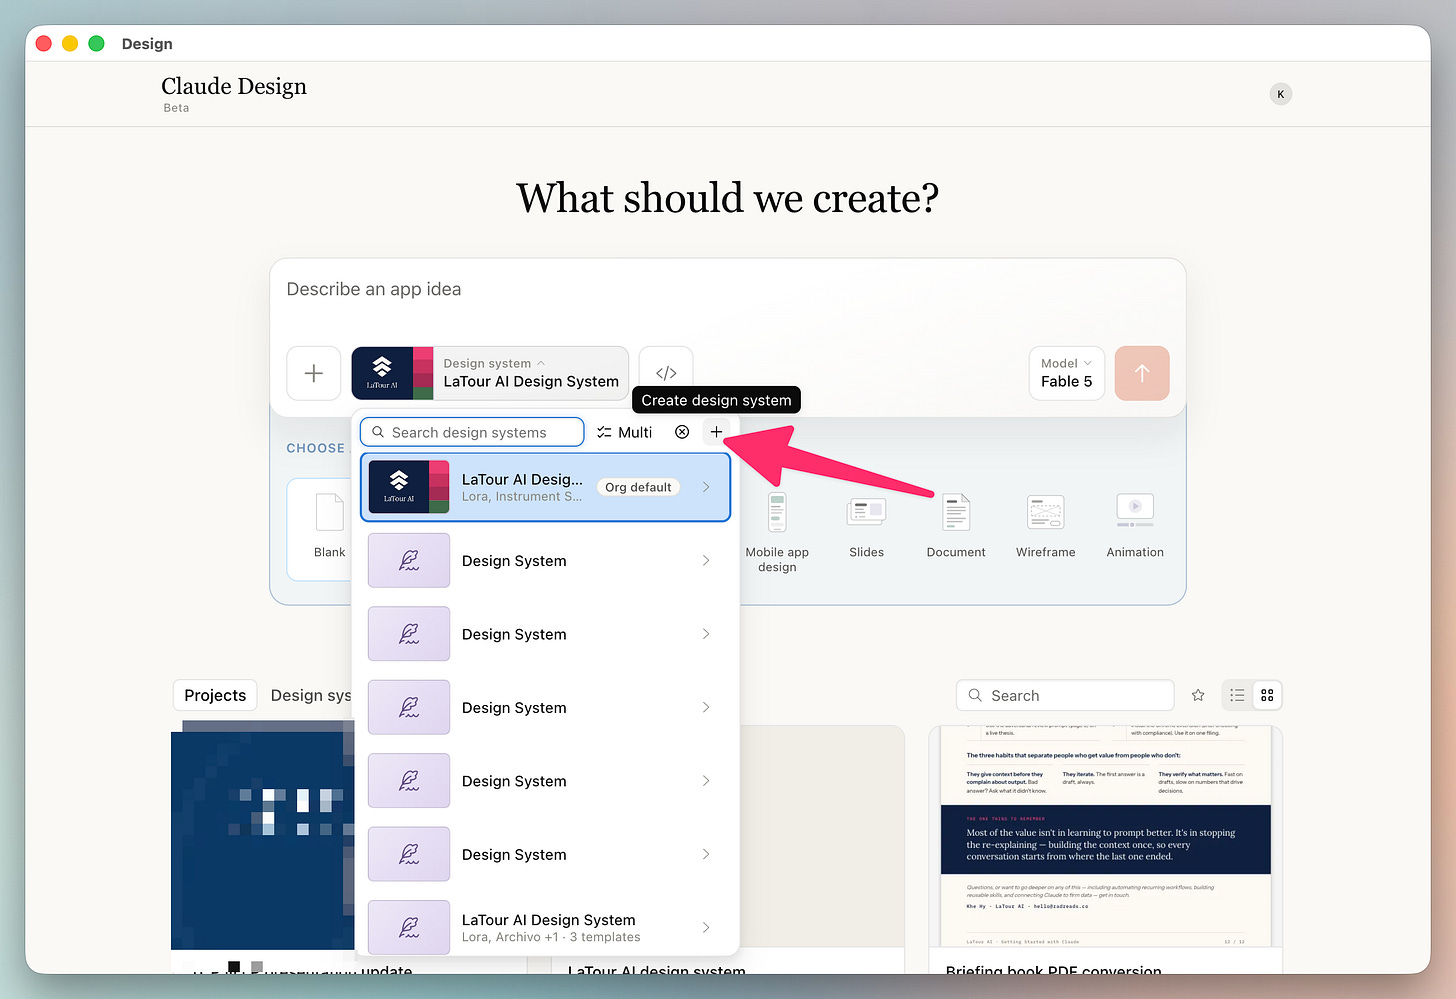Image resolution: width=1456 pixels, height=999 pixels.
Task: Choose the Document template
Action: (956, 527)
